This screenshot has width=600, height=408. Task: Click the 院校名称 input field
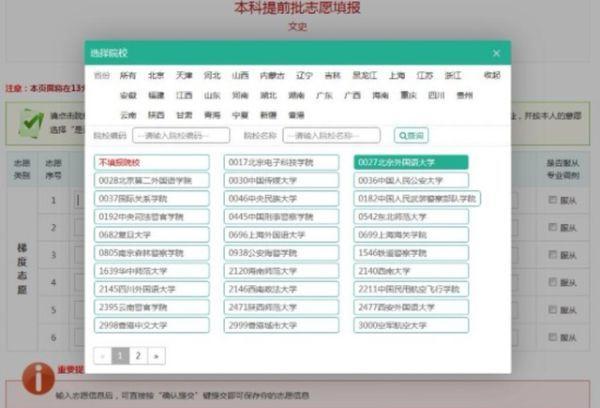pos(331,135)
